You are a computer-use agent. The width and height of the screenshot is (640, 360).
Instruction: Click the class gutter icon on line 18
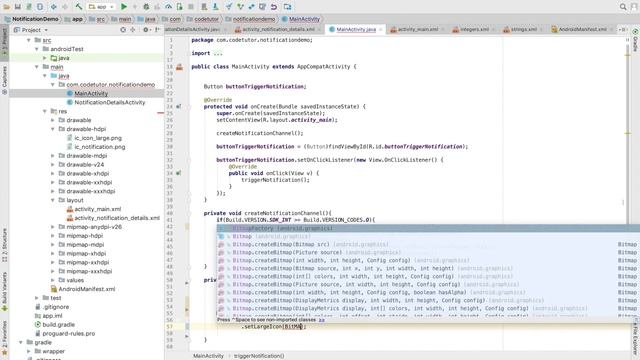click(x=179, y=67)
